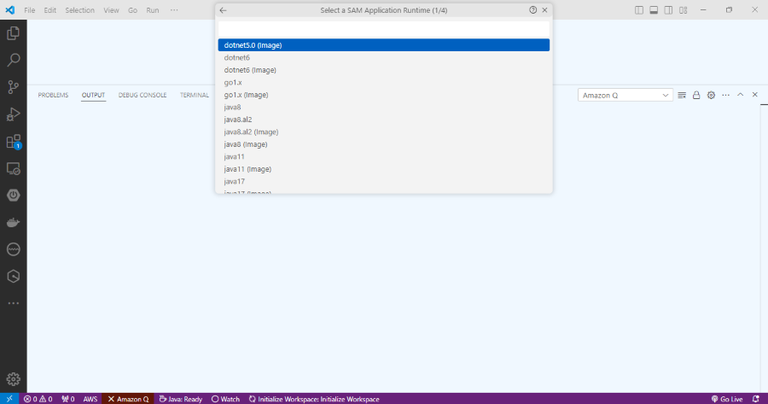Viewport: 768px width, 404px height.
Task: Toggle output scroll lock
Action: point(696,95)
